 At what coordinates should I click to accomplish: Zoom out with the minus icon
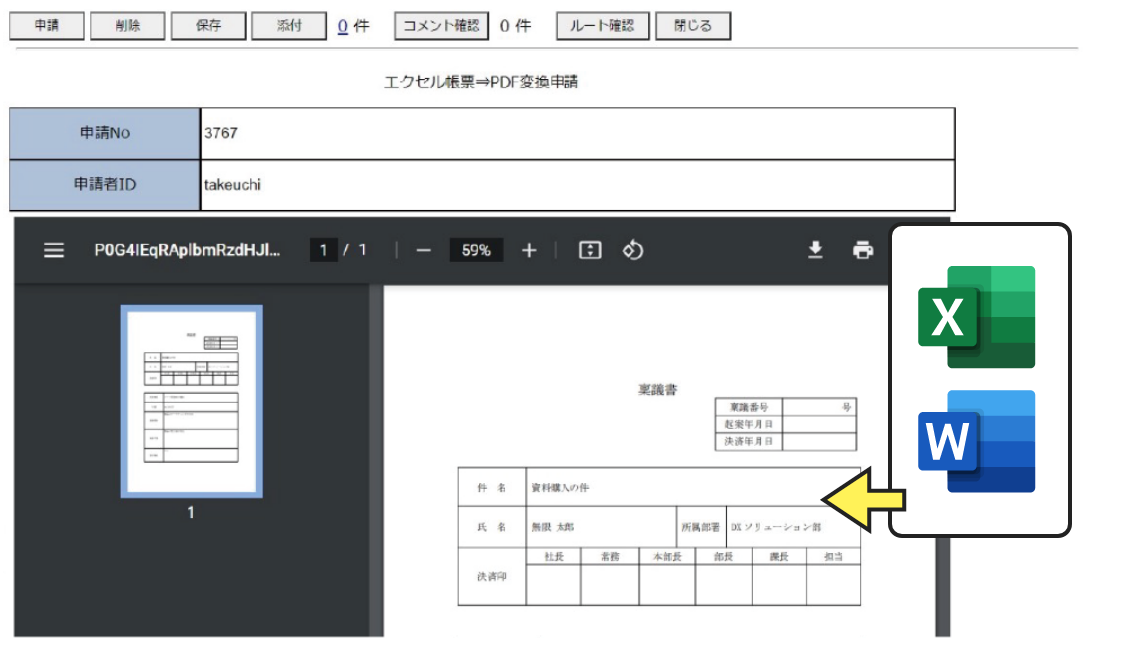pyautogui.click(x=424, y=250)
